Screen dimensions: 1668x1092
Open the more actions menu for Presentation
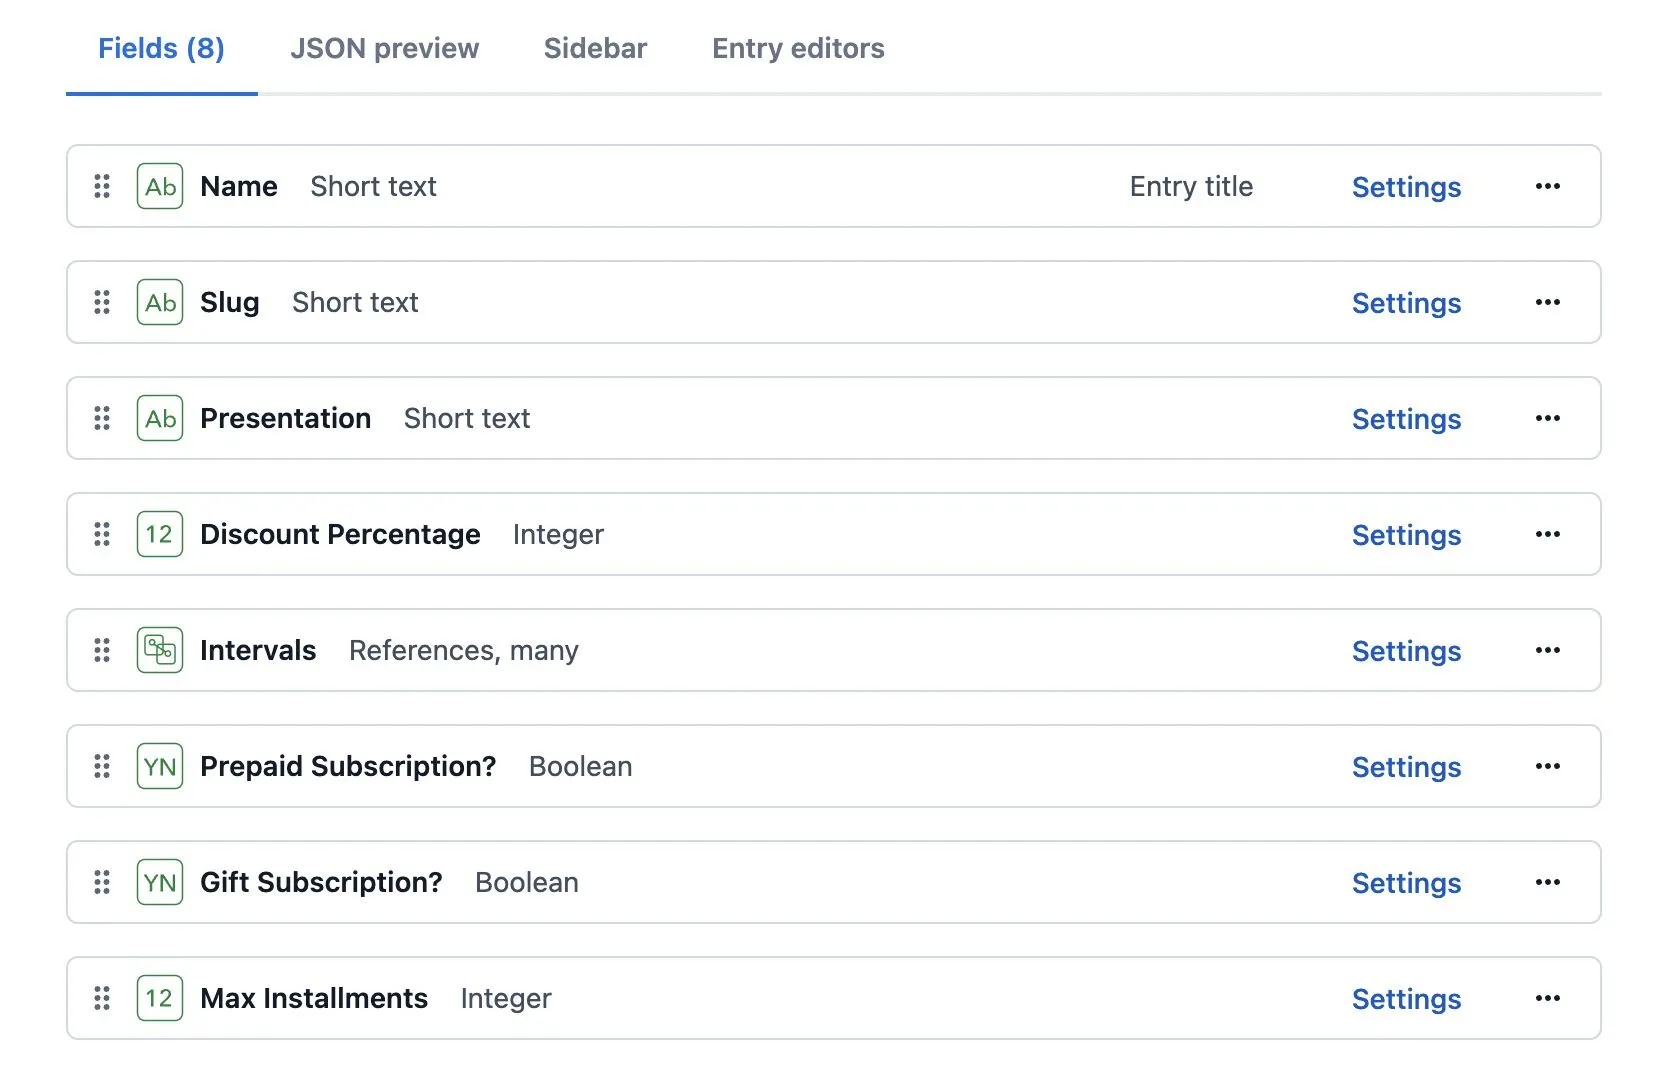pos(1548,418)
